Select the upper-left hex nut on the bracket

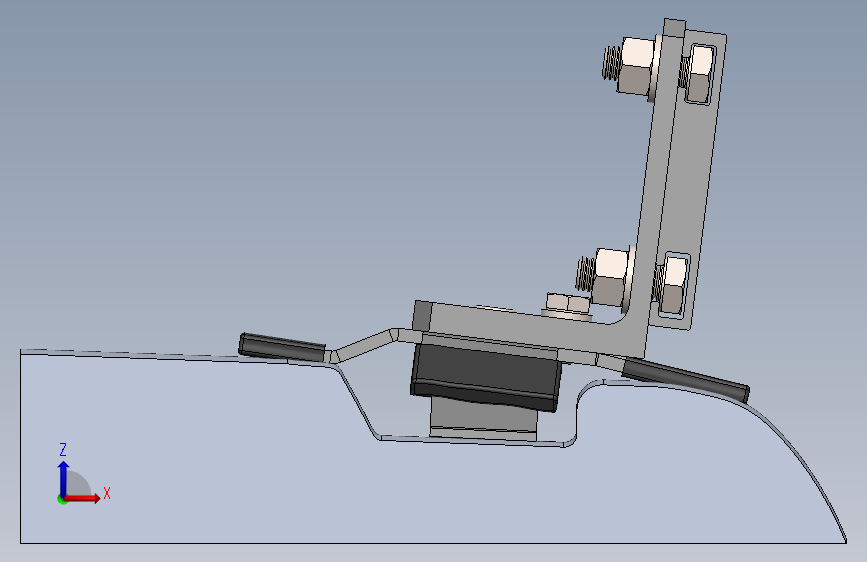tap(636, 65)
